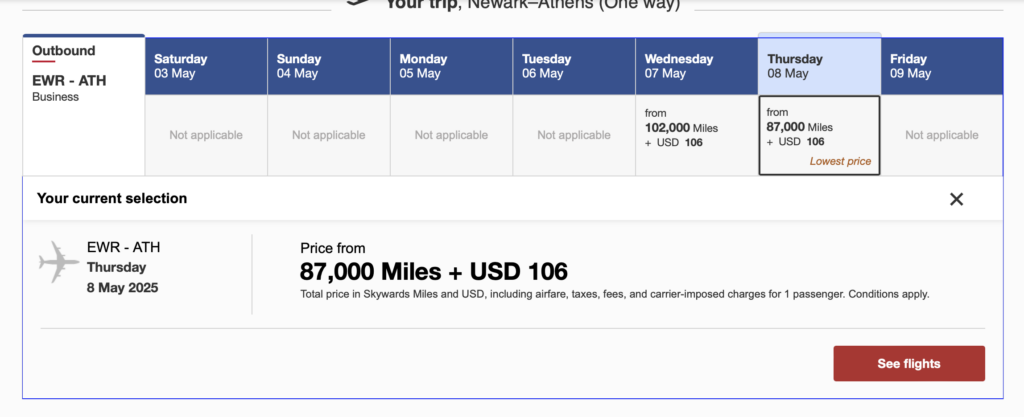Click the Lowest price label
This screenshot has height=417, width=1024.
click(840, 161)
